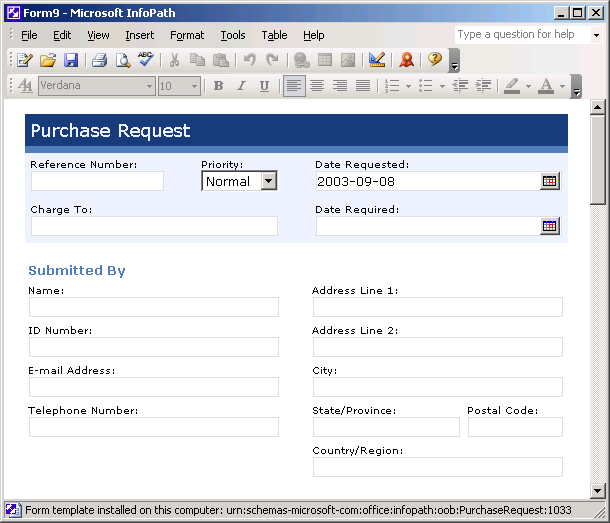610x523 pixels.
Task: Click the vertical scrollbar thumb
Action: pyautogui.click(x=597, y=160)
